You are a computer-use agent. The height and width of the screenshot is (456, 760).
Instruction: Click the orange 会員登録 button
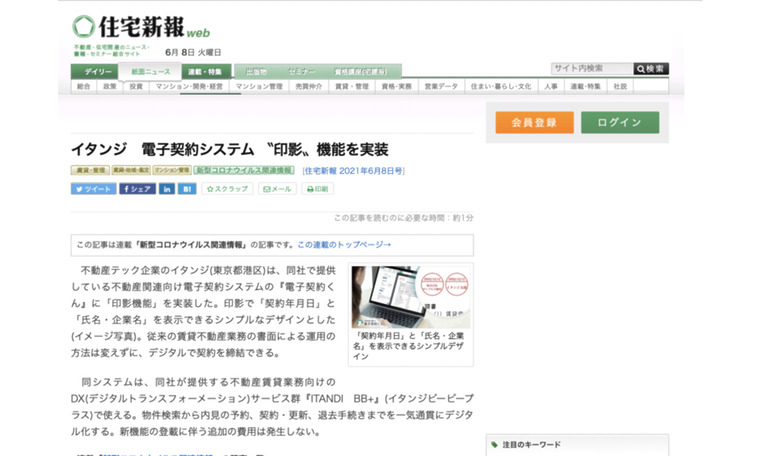pyautogui.click(x=534, y=122)
